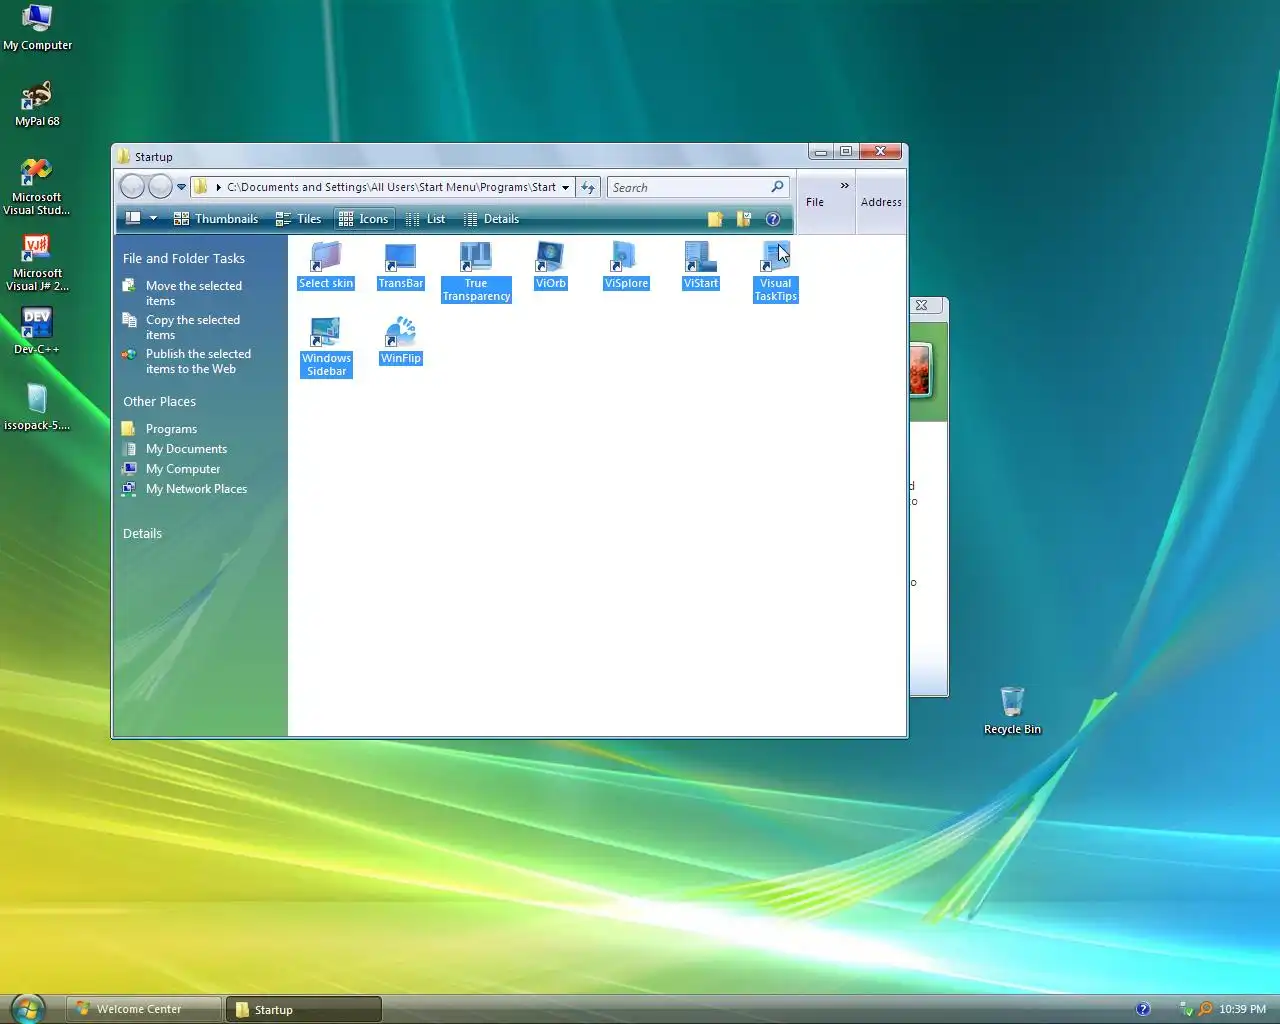
Task: Select the True Transparency shortcut
Action: click(476, 272)
